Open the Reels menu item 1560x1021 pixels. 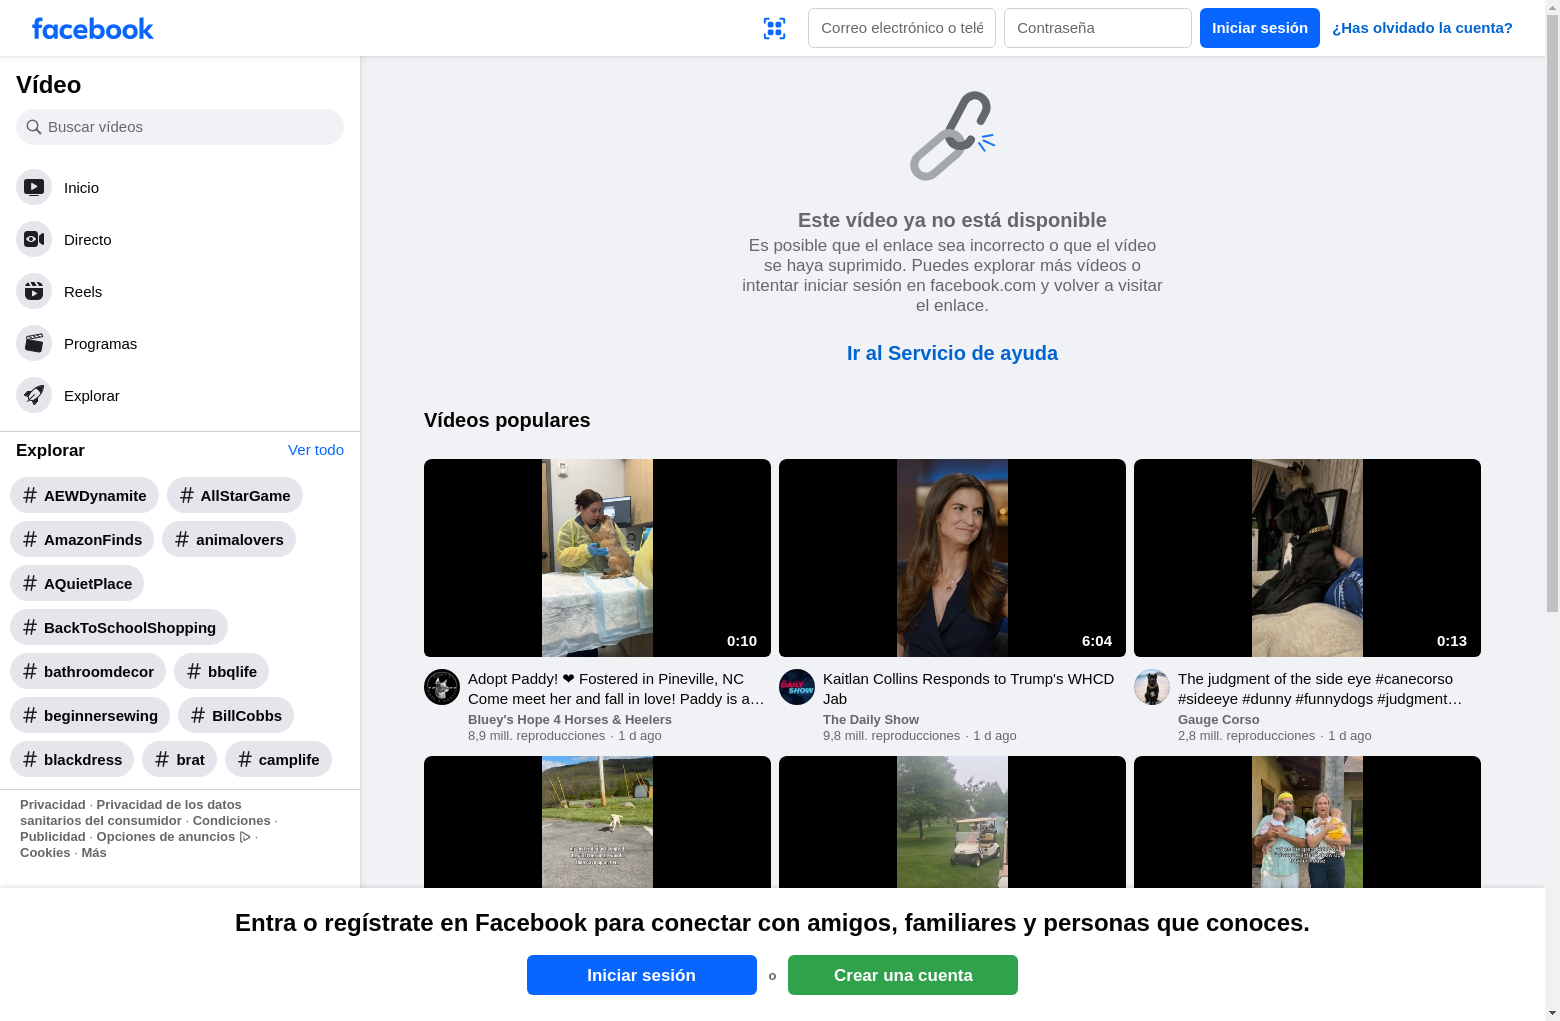click(x=180, y=291)
